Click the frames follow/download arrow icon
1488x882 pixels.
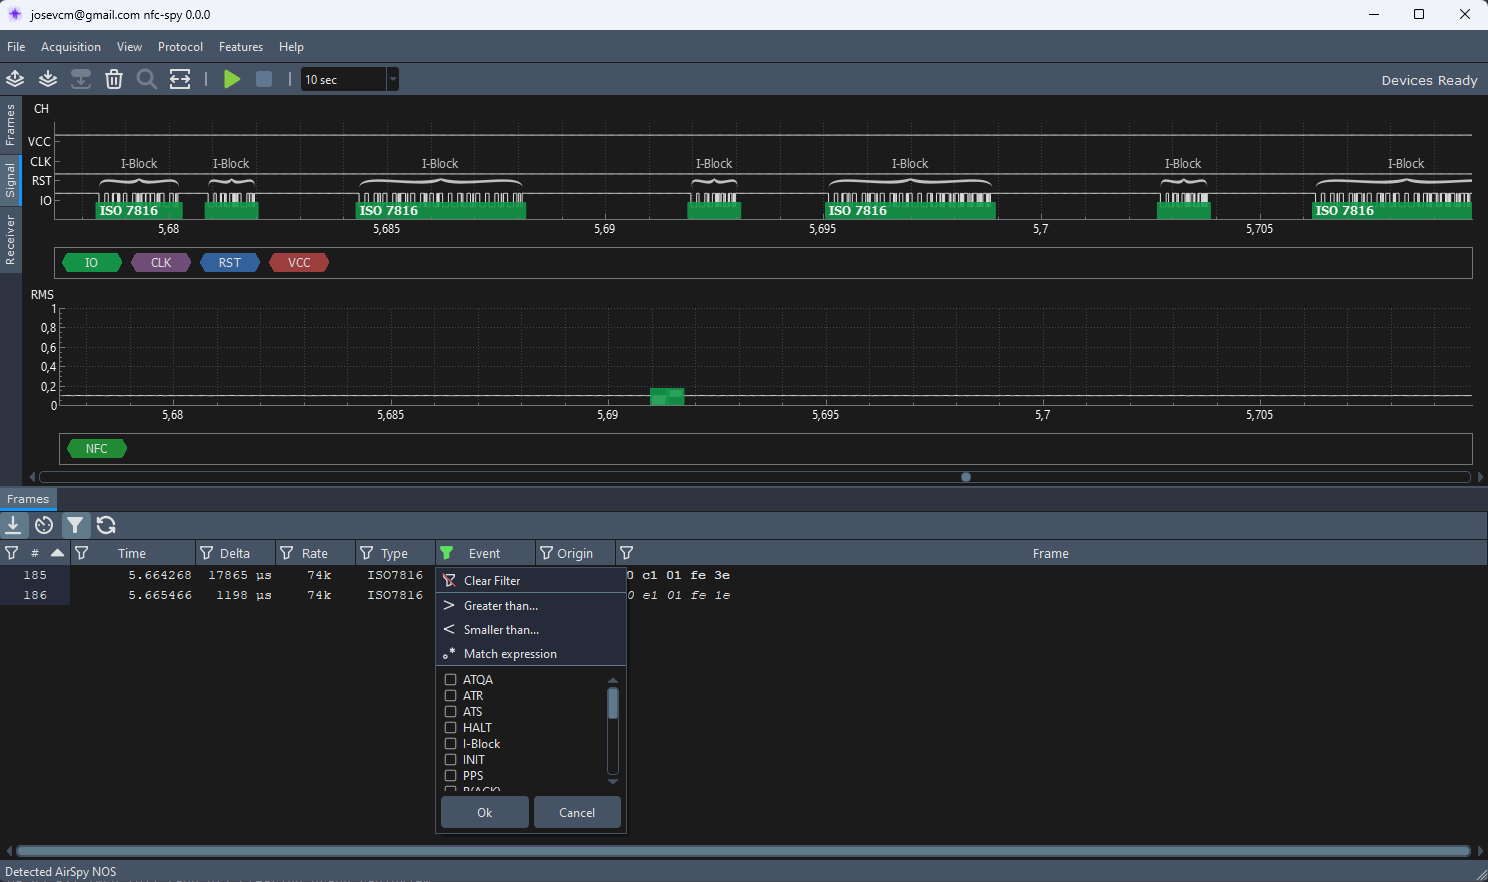click(13, 525)
